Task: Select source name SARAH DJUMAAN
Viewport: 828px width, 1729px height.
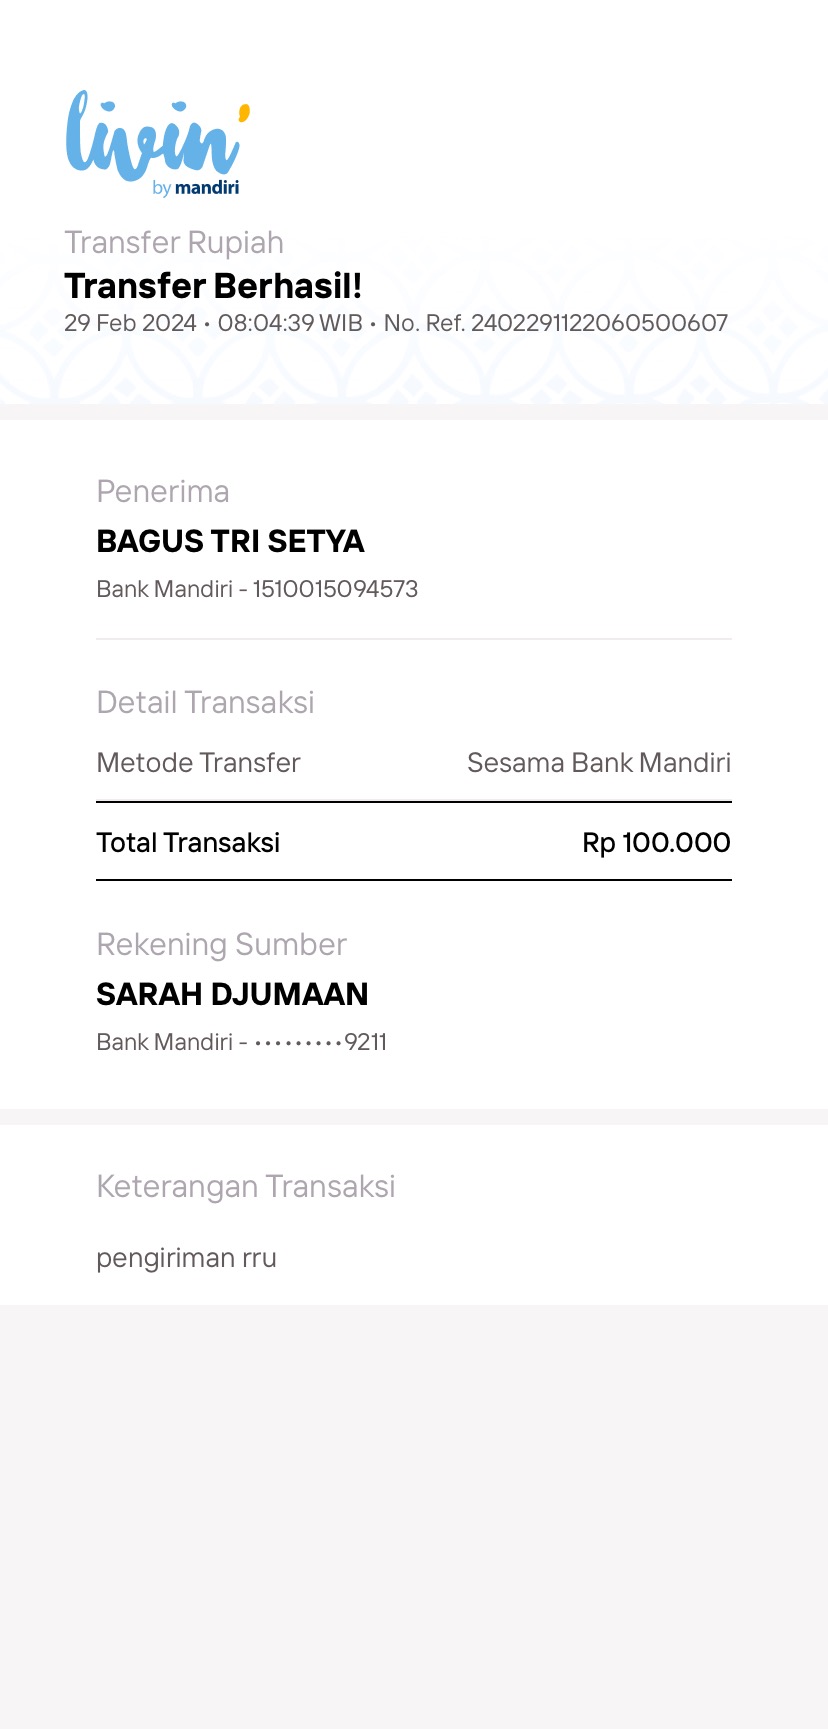Action: (x=232, y=994)
